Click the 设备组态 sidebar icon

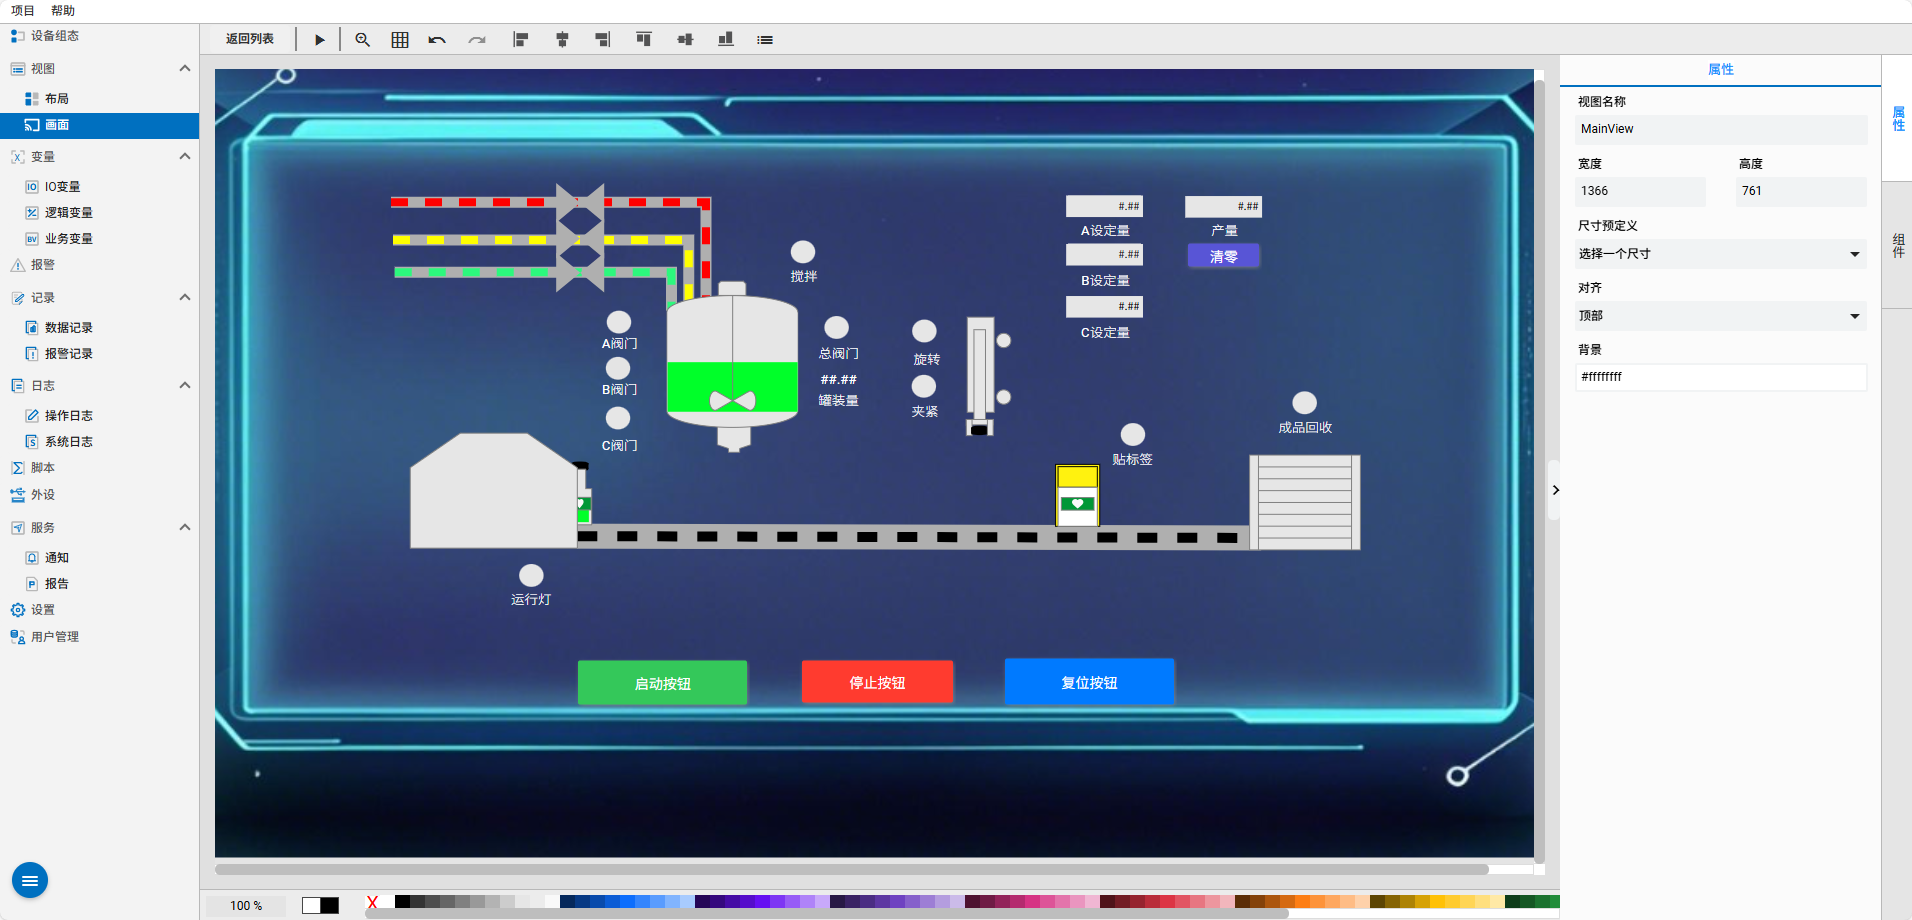pyautogui.click(x=17, y=36)
